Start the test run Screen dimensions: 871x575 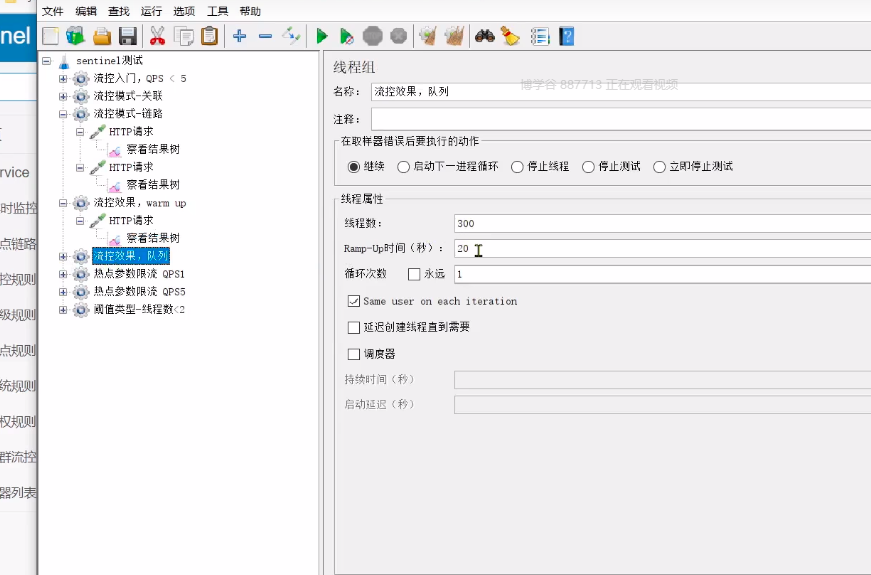[x=322, y=37]
